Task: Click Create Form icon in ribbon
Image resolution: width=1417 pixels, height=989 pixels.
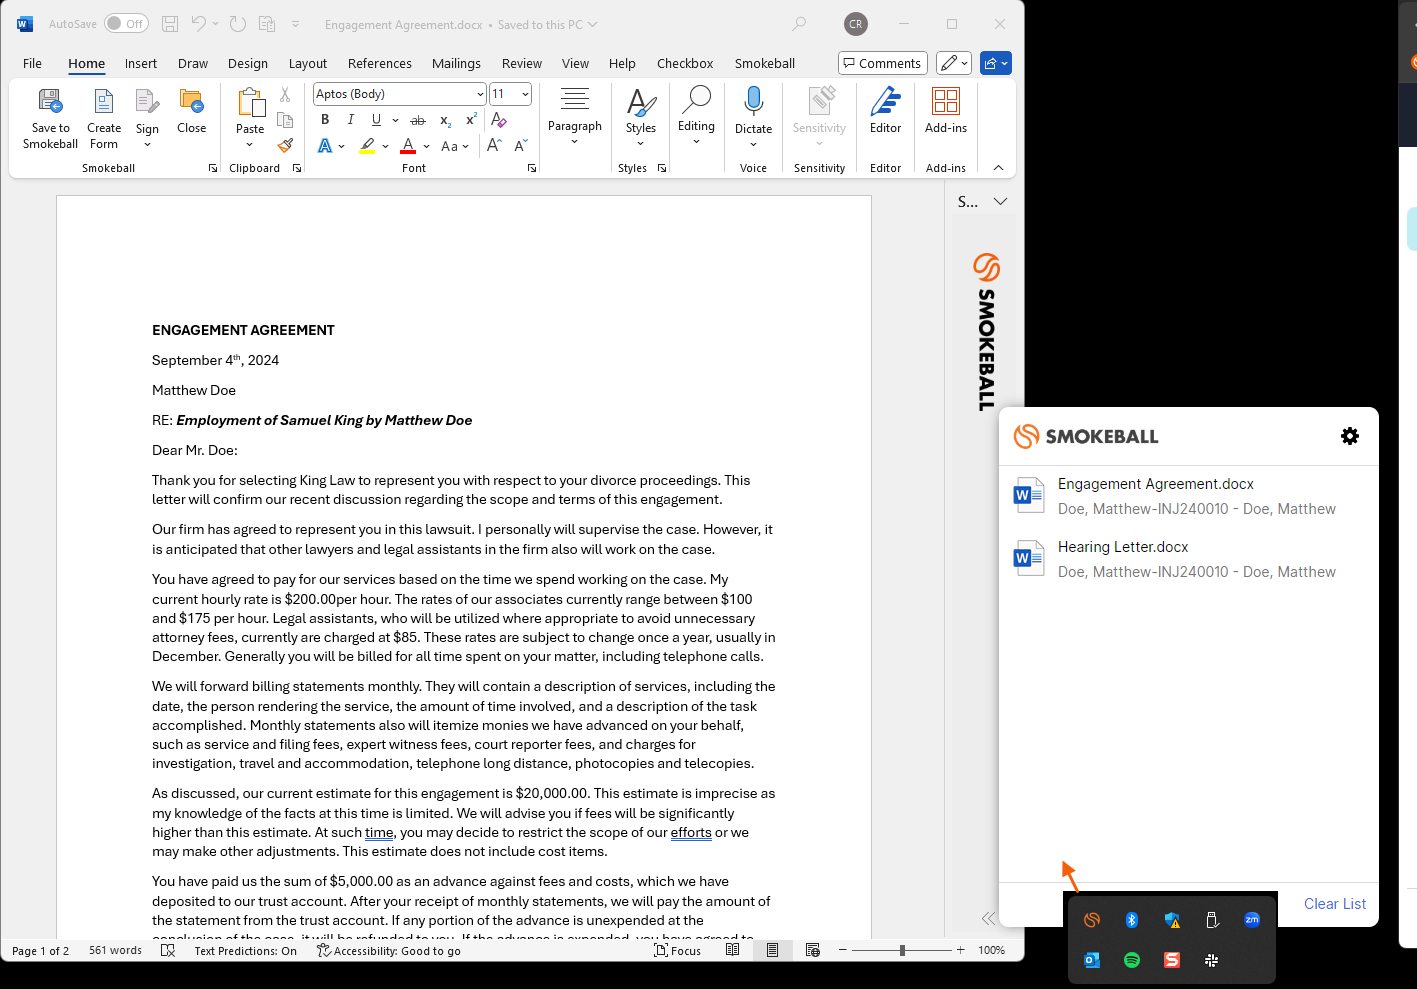Action: pyautogui.click(x=104, y=101)
